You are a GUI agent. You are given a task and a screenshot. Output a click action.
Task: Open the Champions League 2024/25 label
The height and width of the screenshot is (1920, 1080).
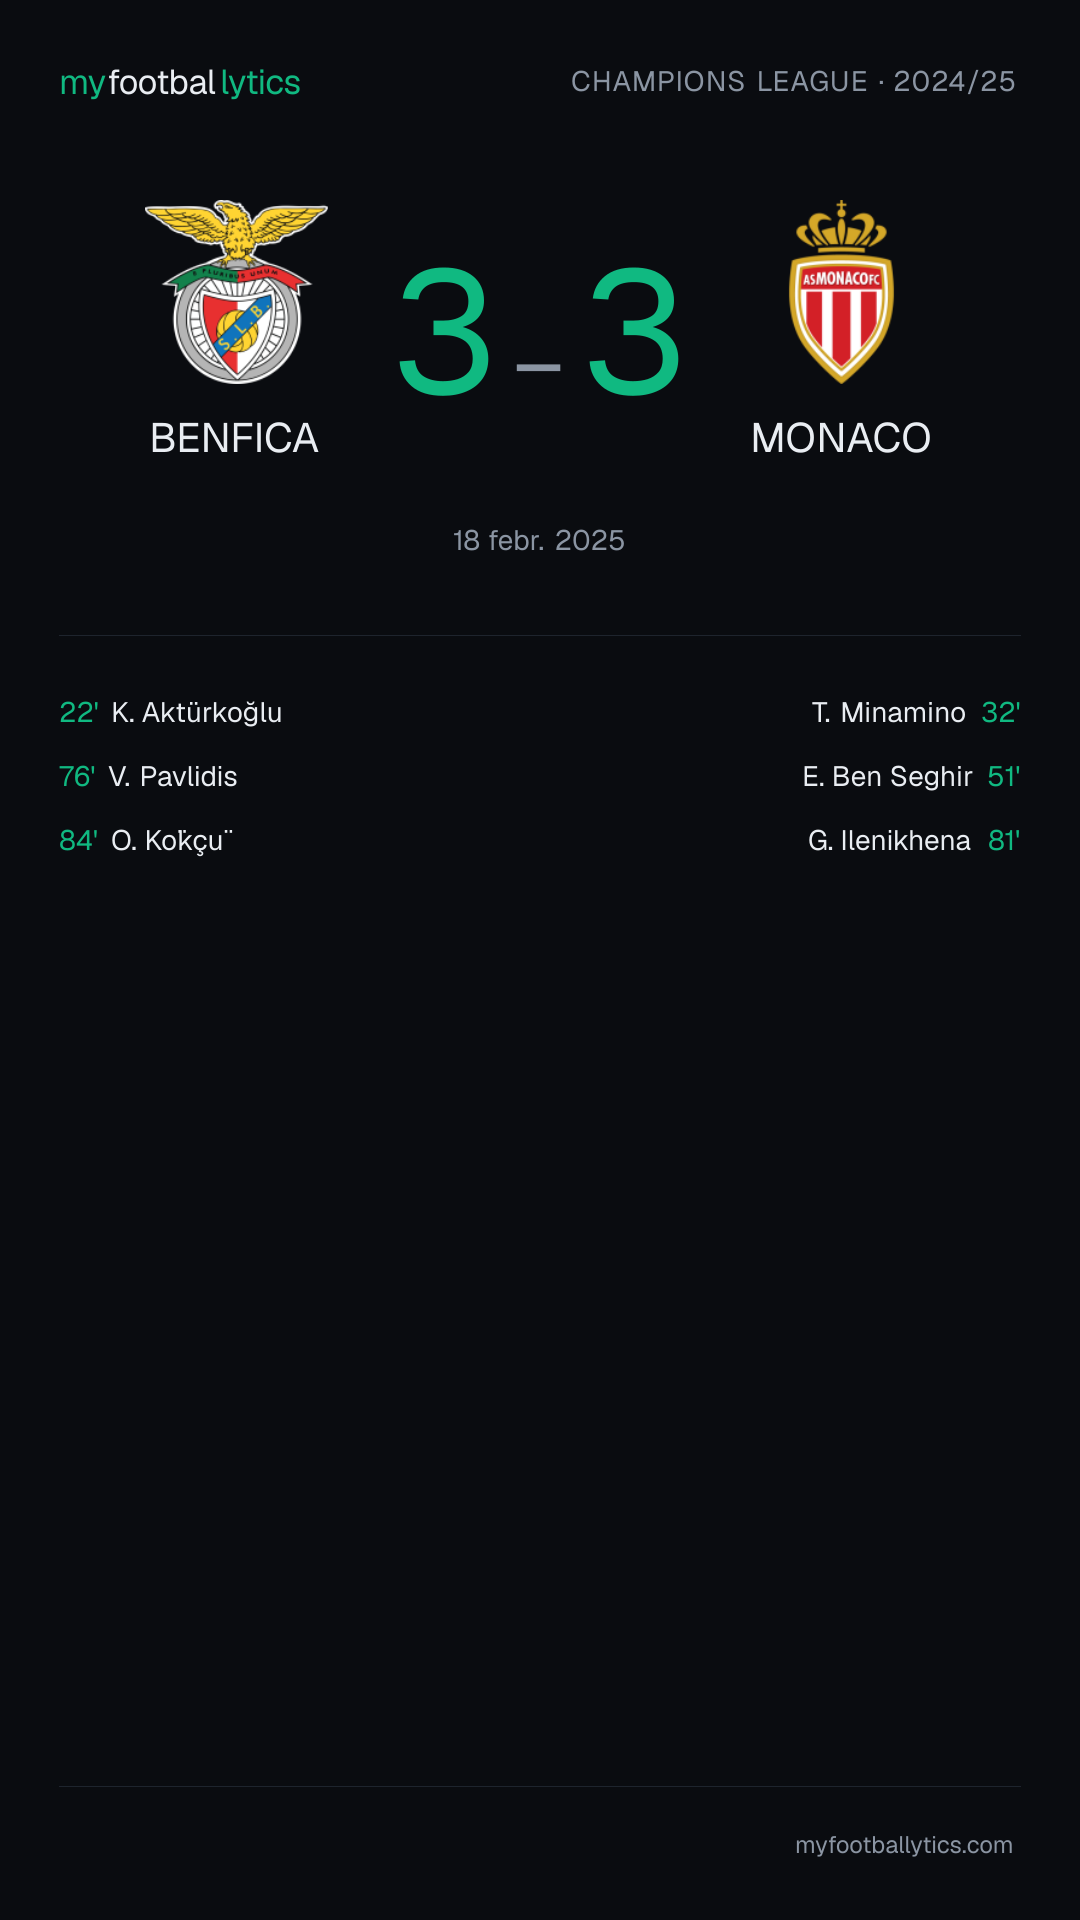pos(793,82)
